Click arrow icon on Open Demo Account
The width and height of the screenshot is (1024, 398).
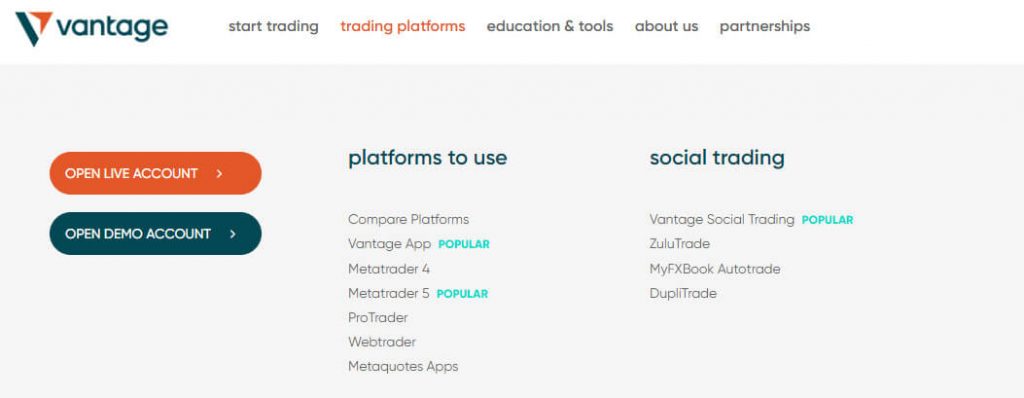[232, 234]
